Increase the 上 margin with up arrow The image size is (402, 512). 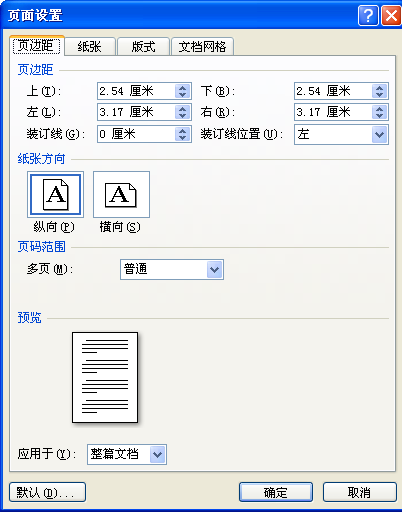(x=182, y=88)
